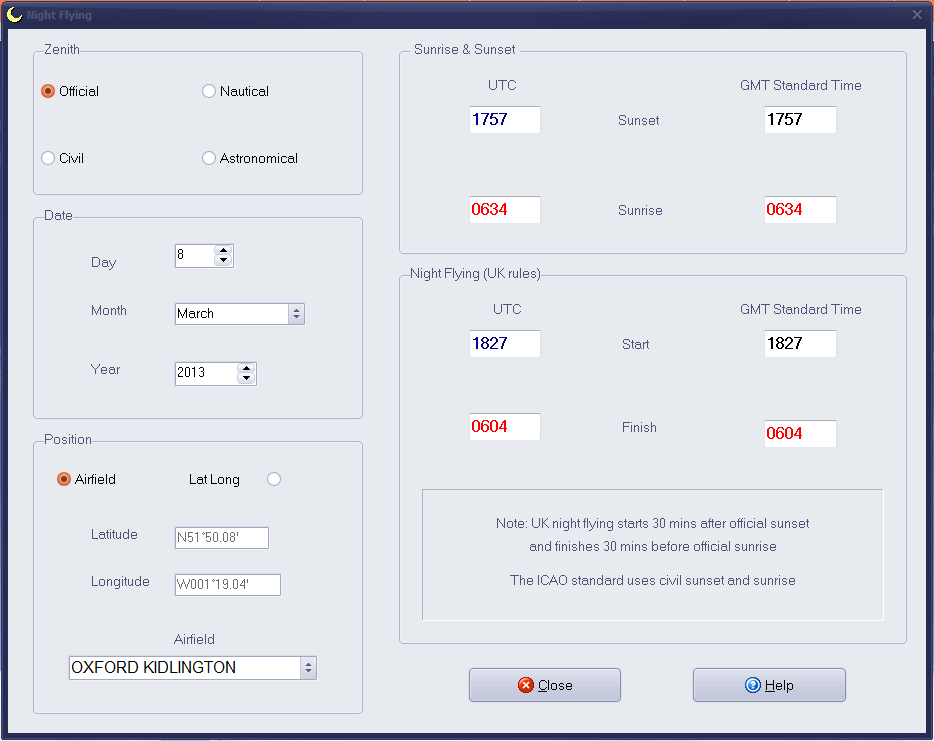Increase the Day value with up arrow
This screenshot has height=741, width=934.
pyautogui.click(x=223, y=251)
